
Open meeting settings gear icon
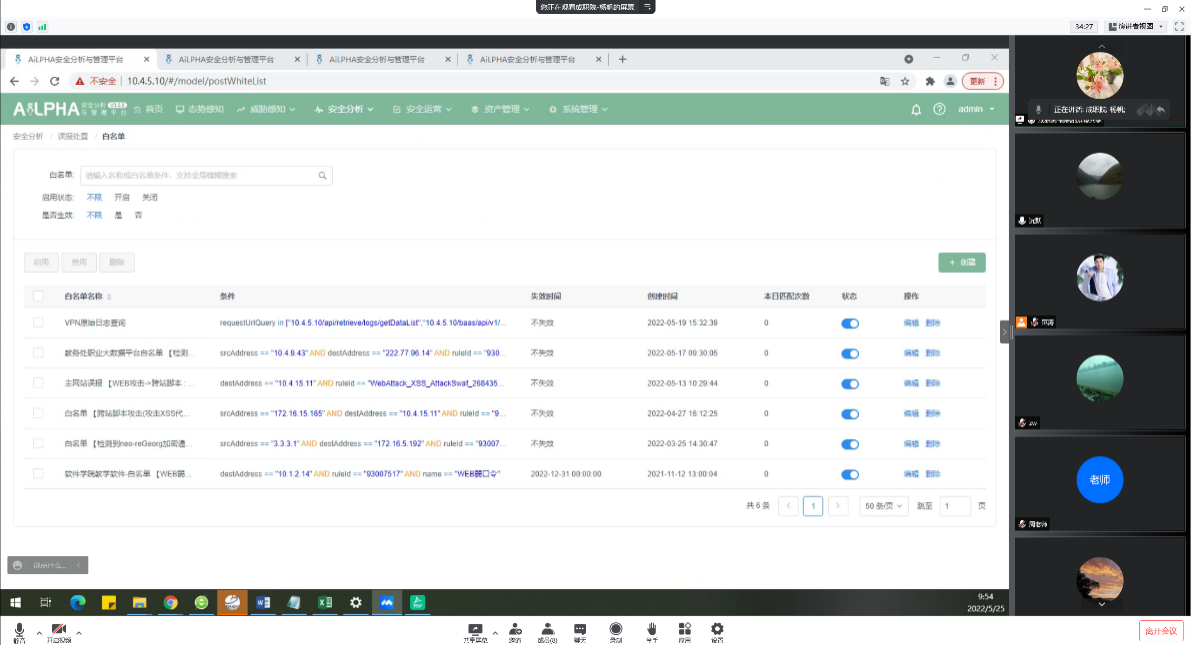tap(717, 630)
